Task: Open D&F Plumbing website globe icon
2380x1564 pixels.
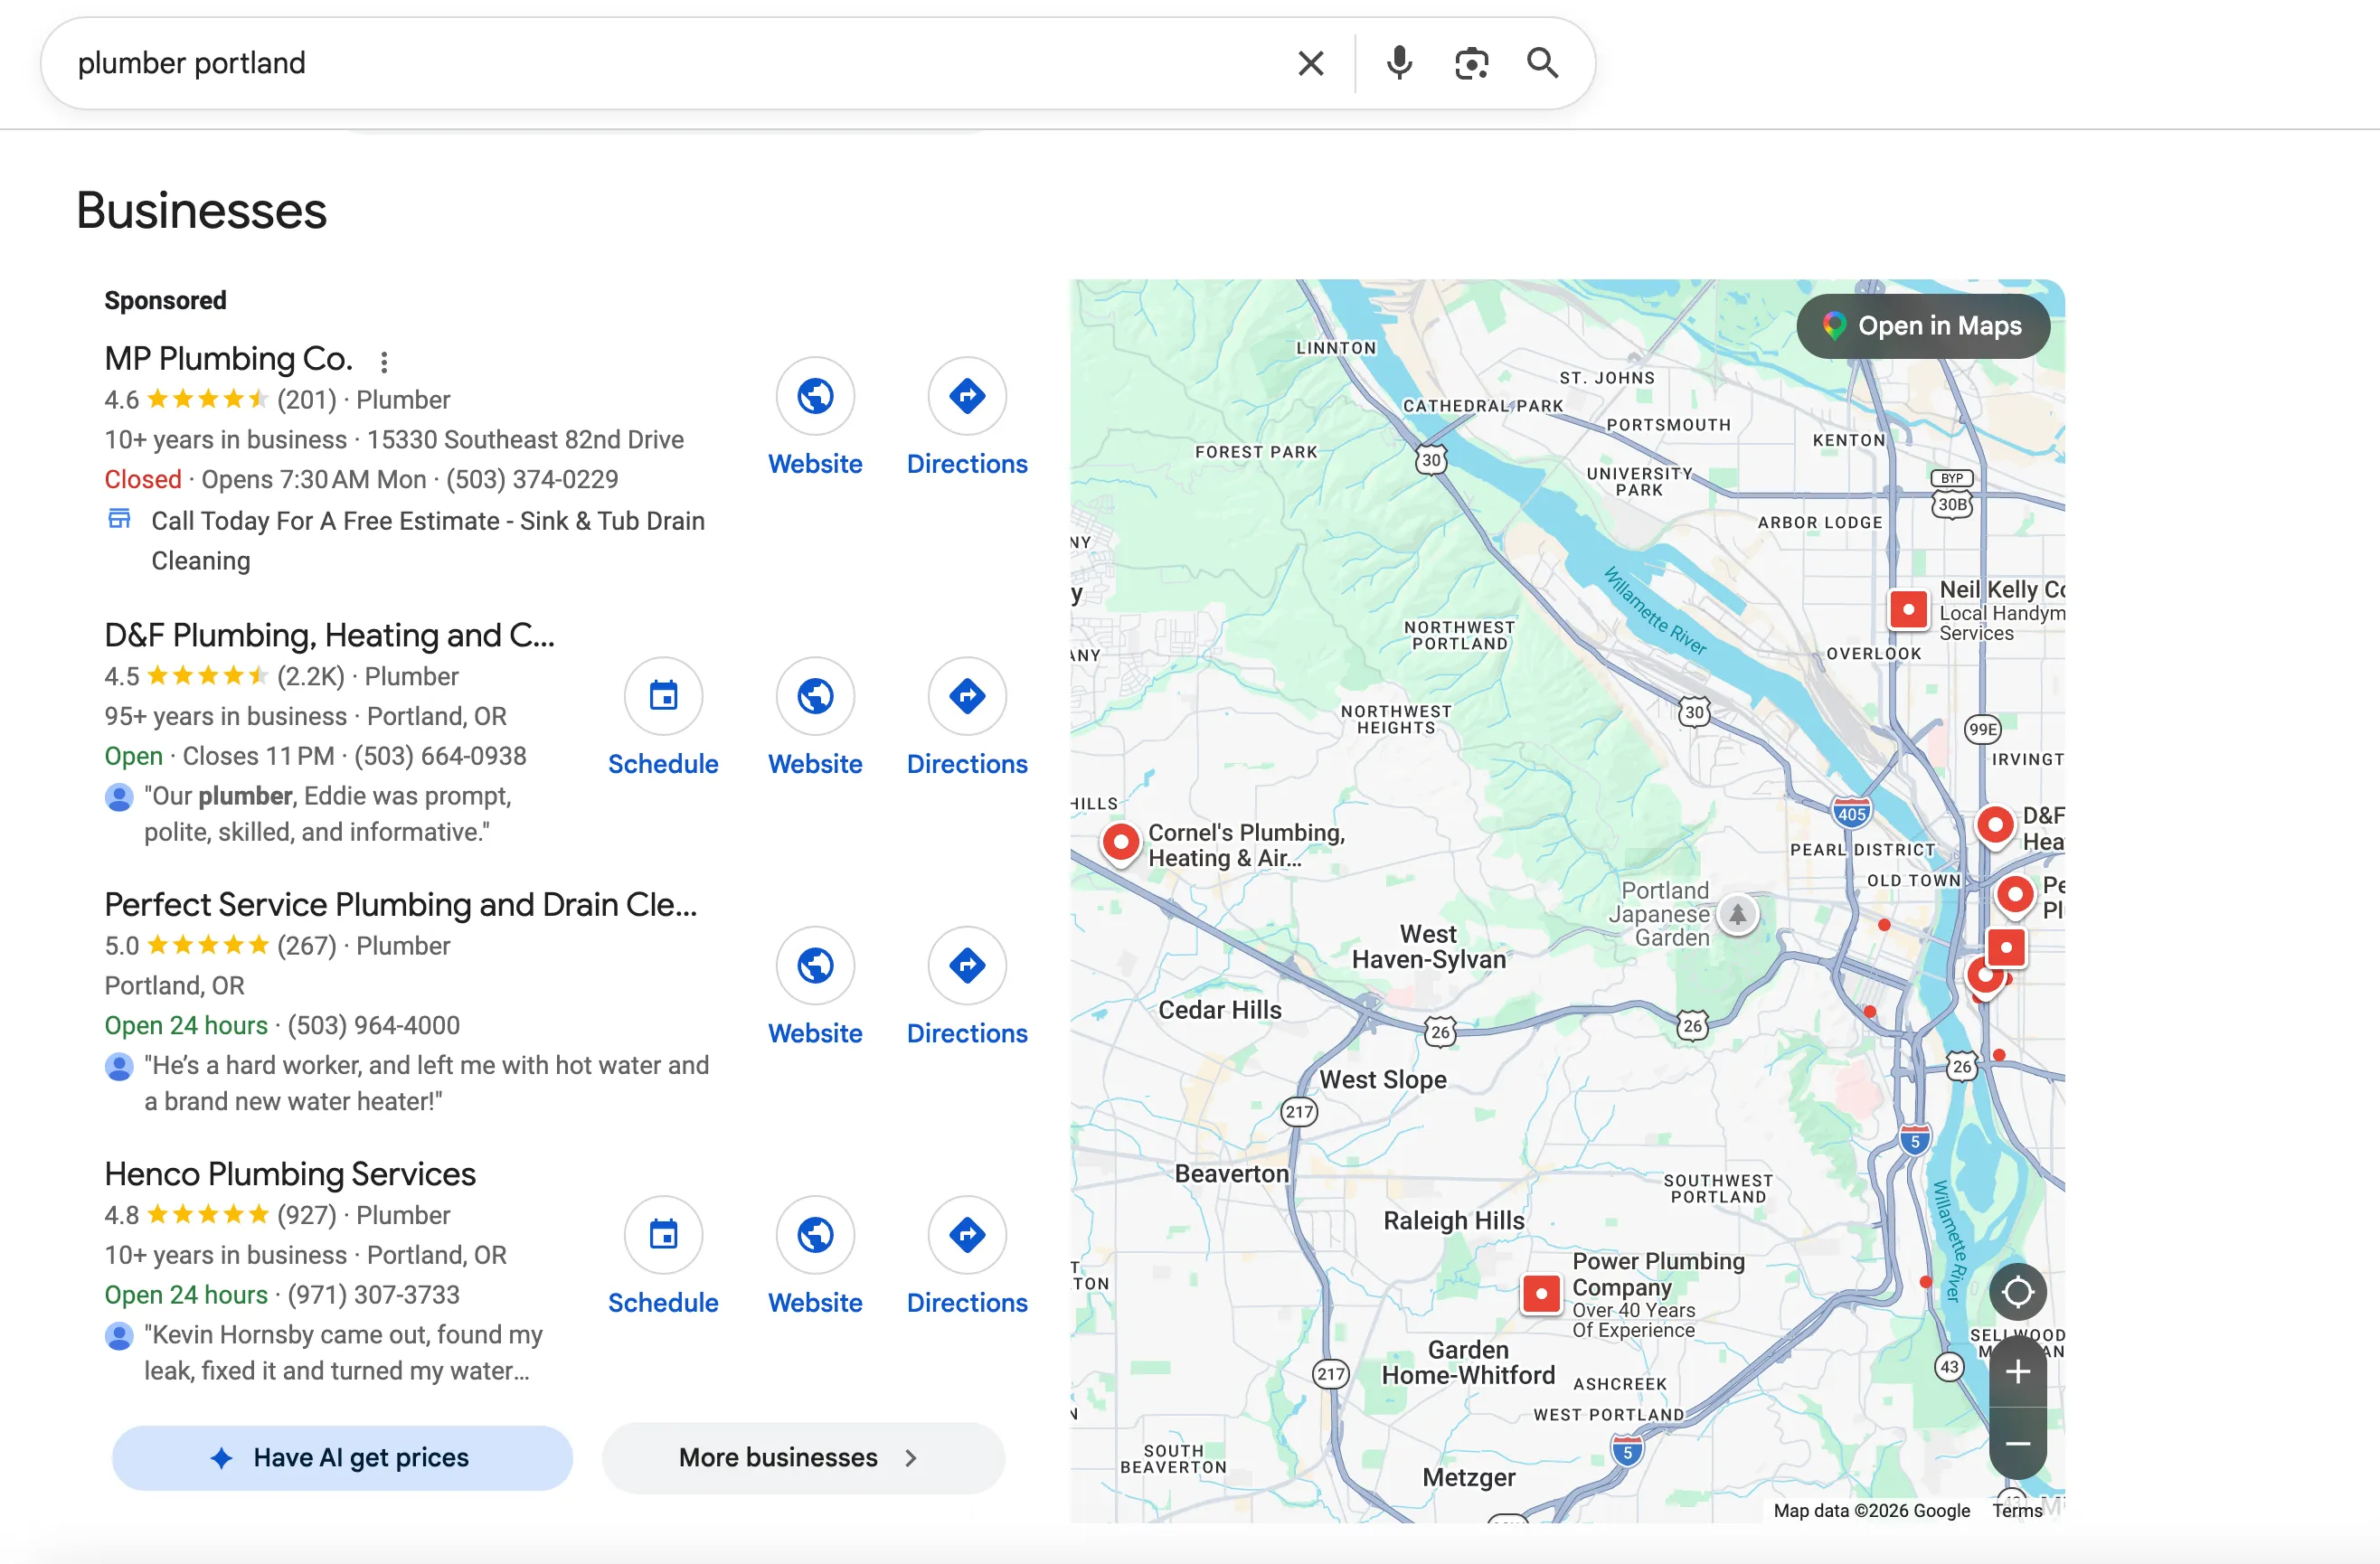Action: coord(815,696)
